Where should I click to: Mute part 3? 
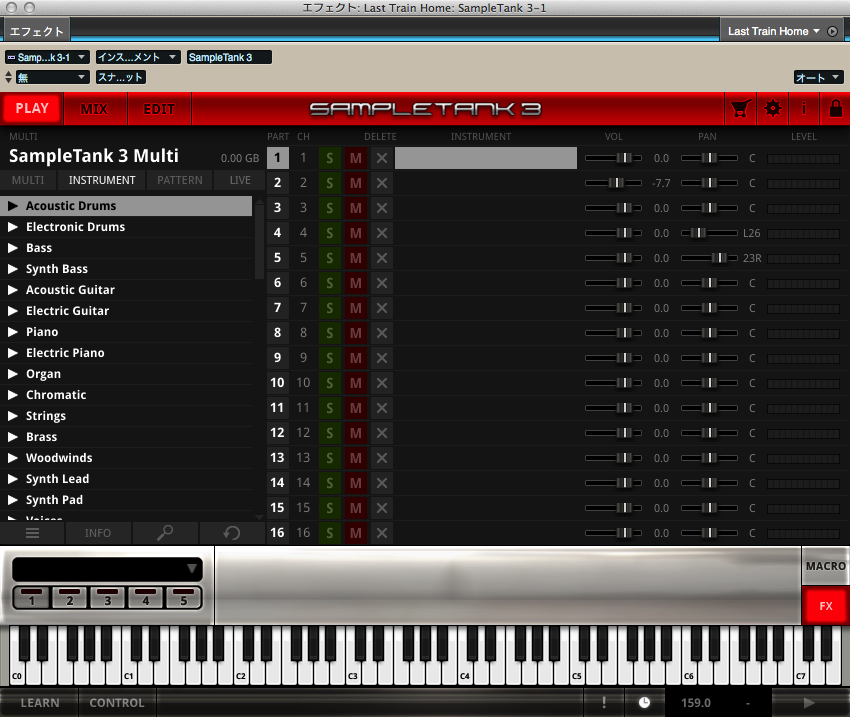click(356, 208)
